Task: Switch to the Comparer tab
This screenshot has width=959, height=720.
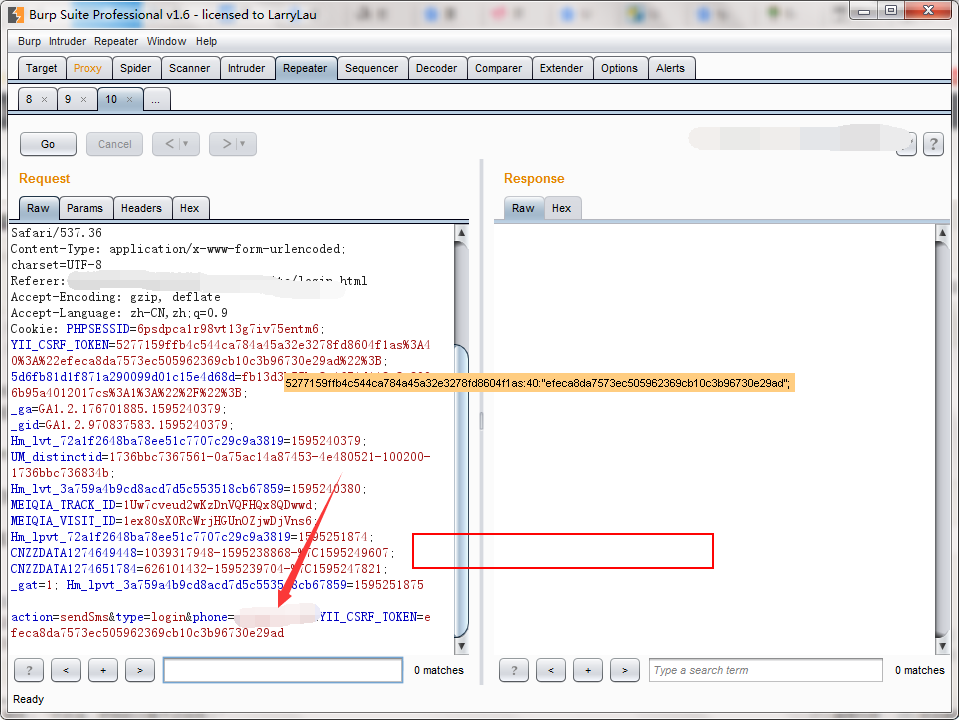Action: coord(498,68)
